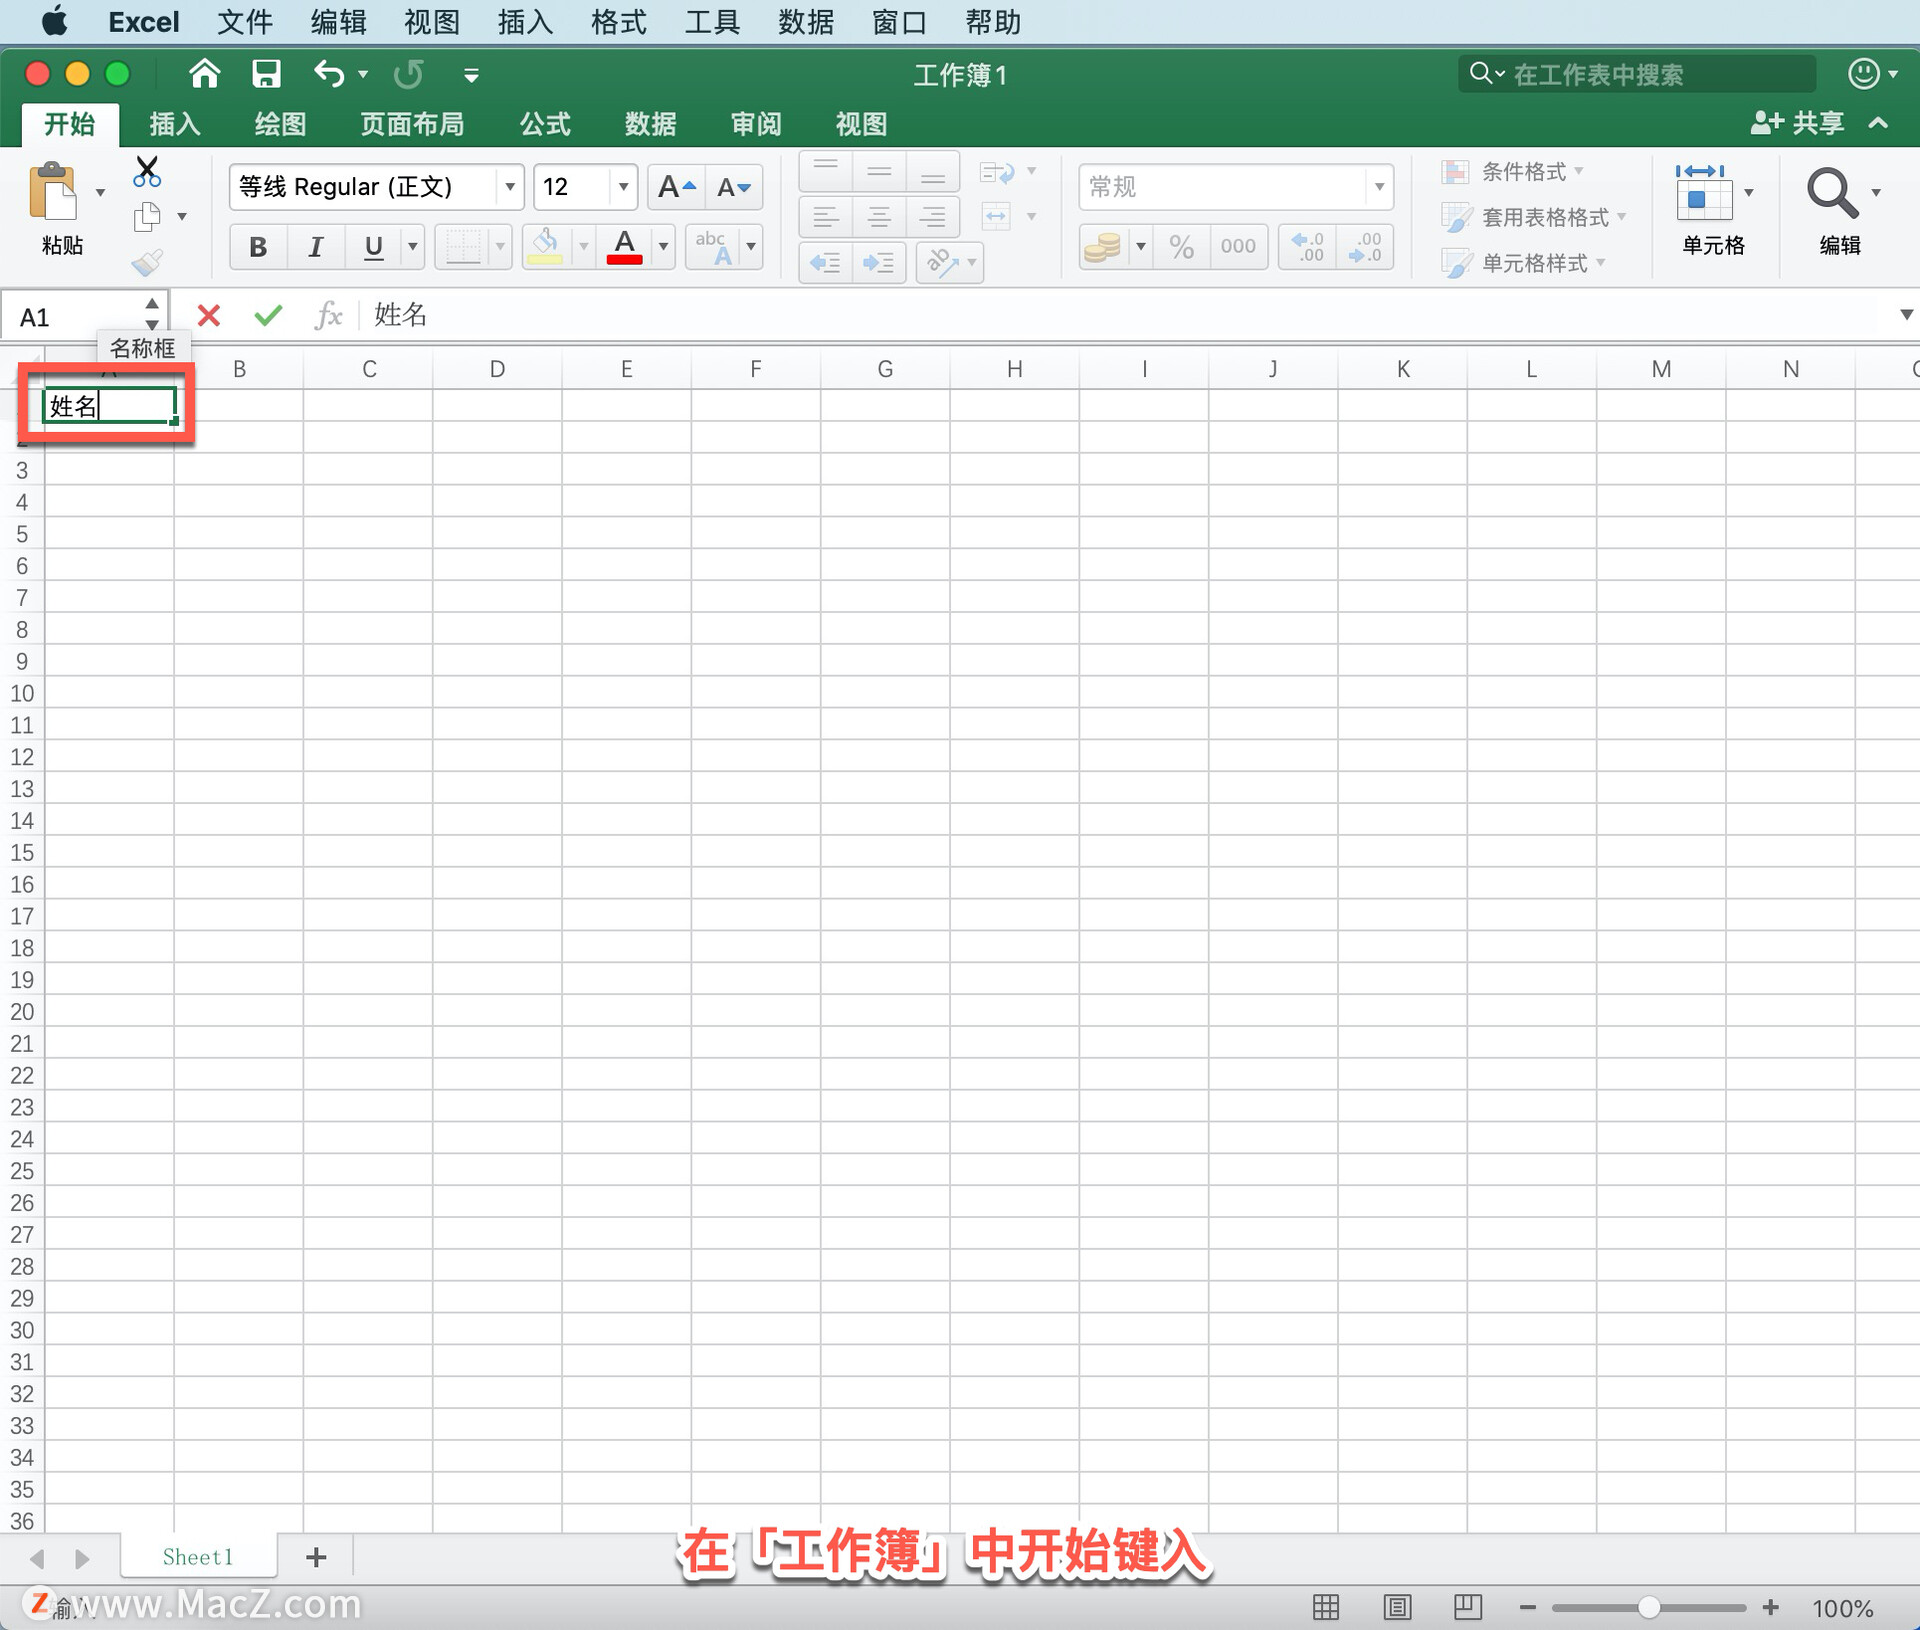The image size is (1920, 1630).
Task: Switch to the 公式 ribbon tab
Action: tap(545, 124)
